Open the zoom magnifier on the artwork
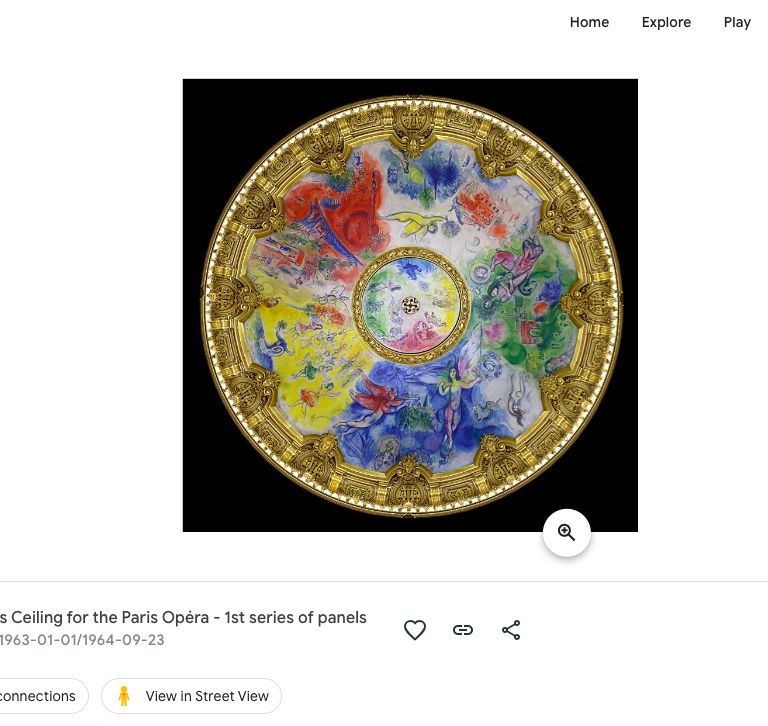 [x=567, y=532]
